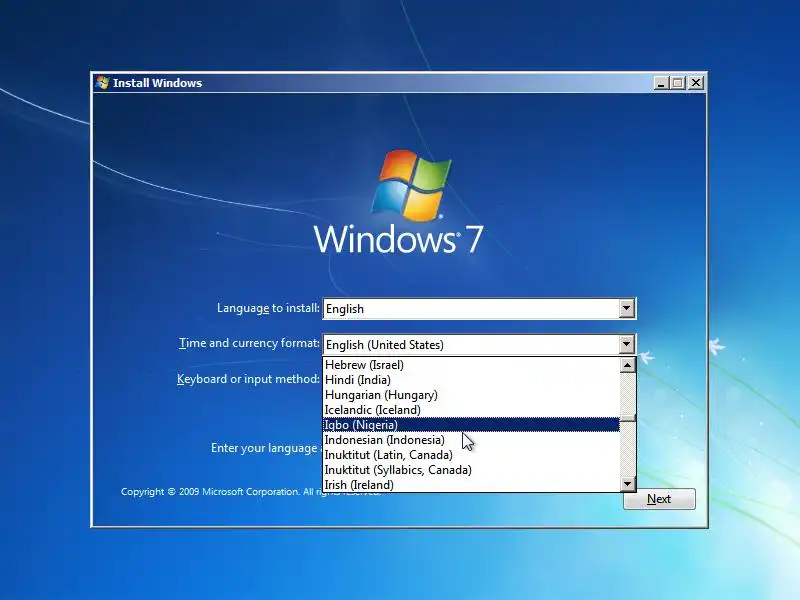Pick Hungarian (Hungary) option

(x=471, y=395)
